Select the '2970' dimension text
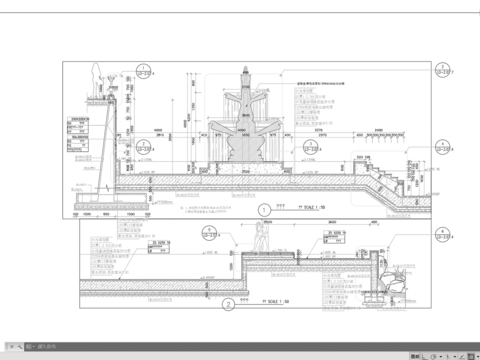Viewport: 480px width, 360px height. [322, 135]
